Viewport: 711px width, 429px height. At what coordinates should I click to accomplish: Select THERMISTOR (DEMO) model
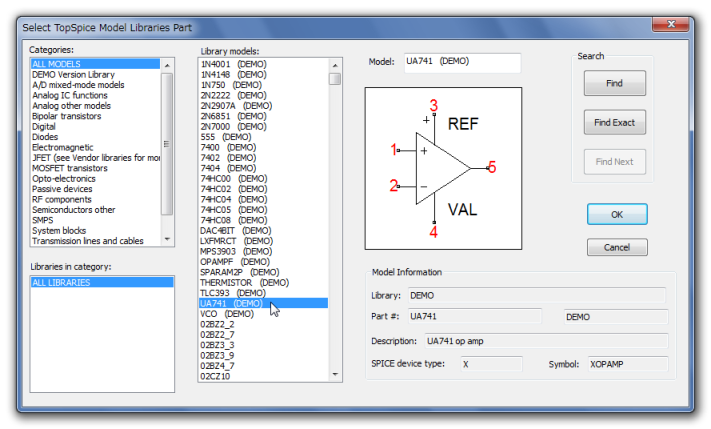coord(263,283)
